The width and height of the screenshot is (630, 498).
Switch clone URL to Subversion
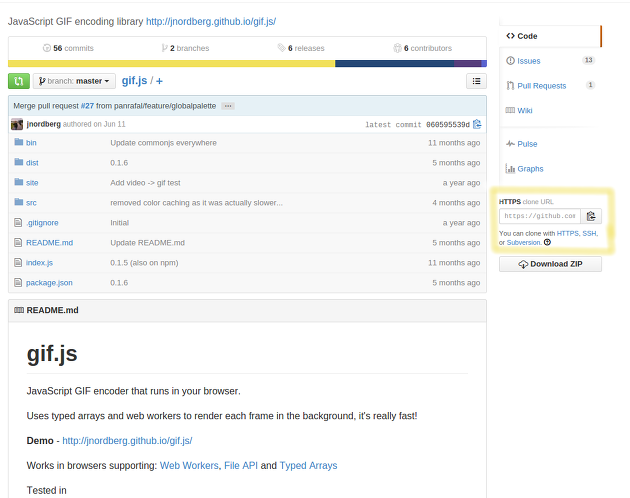[x=524, y=243]
